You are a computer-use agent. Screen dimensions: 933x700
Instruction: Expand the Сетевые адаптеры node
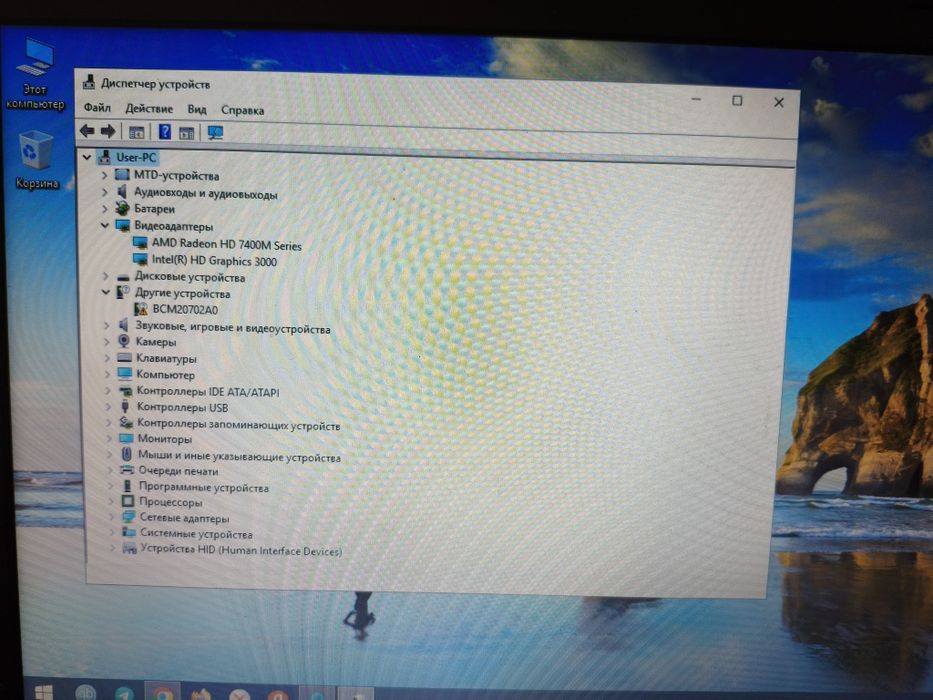pos(111,517)
